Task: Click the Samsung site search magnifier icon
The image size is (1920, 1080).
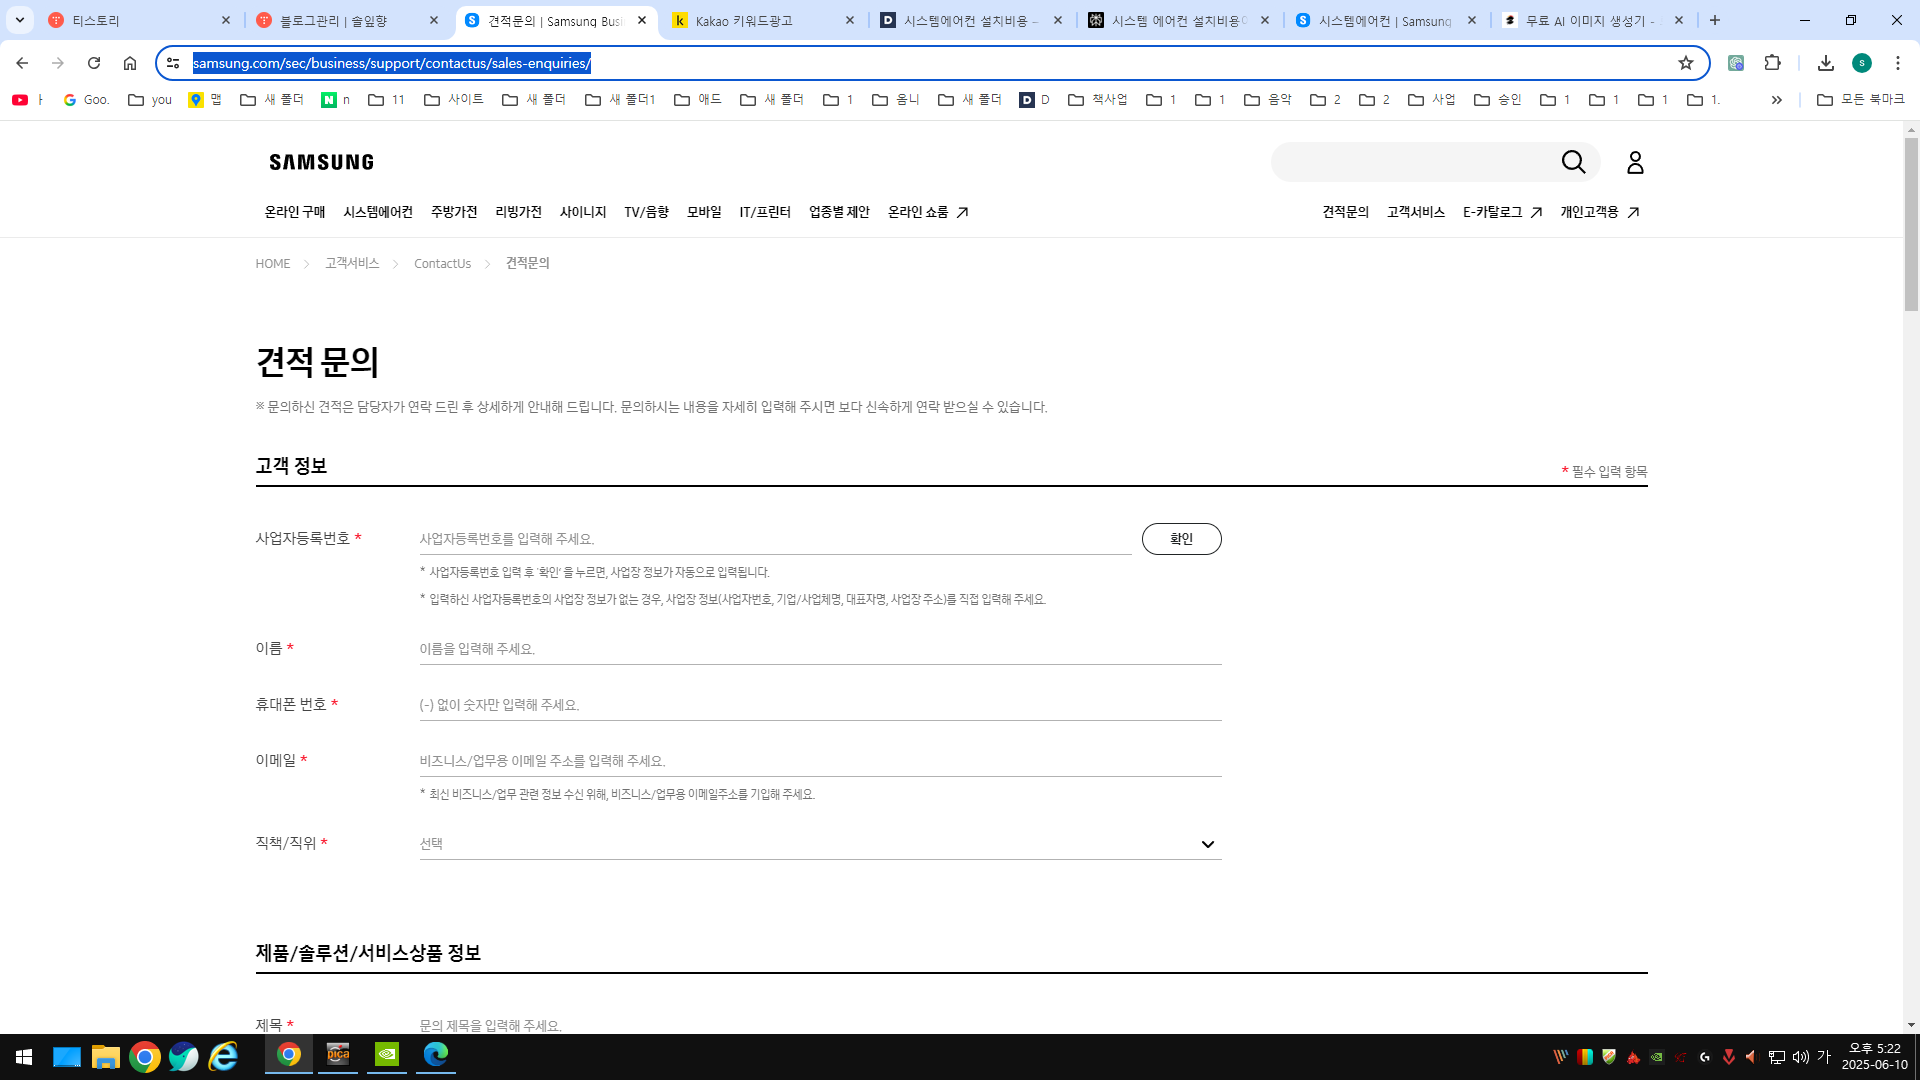Action: 1573,162
